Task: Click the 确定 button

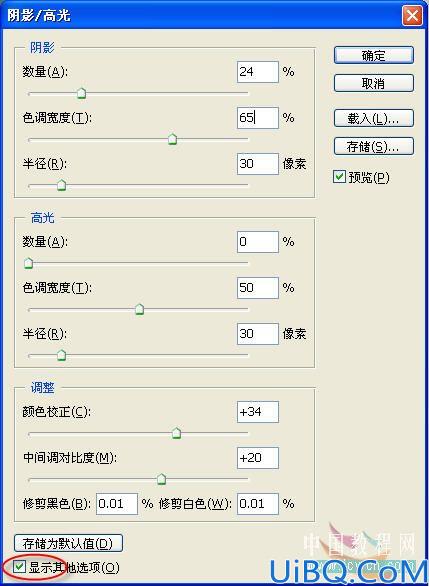Action: pyautogui.click(x=374, y=55)
